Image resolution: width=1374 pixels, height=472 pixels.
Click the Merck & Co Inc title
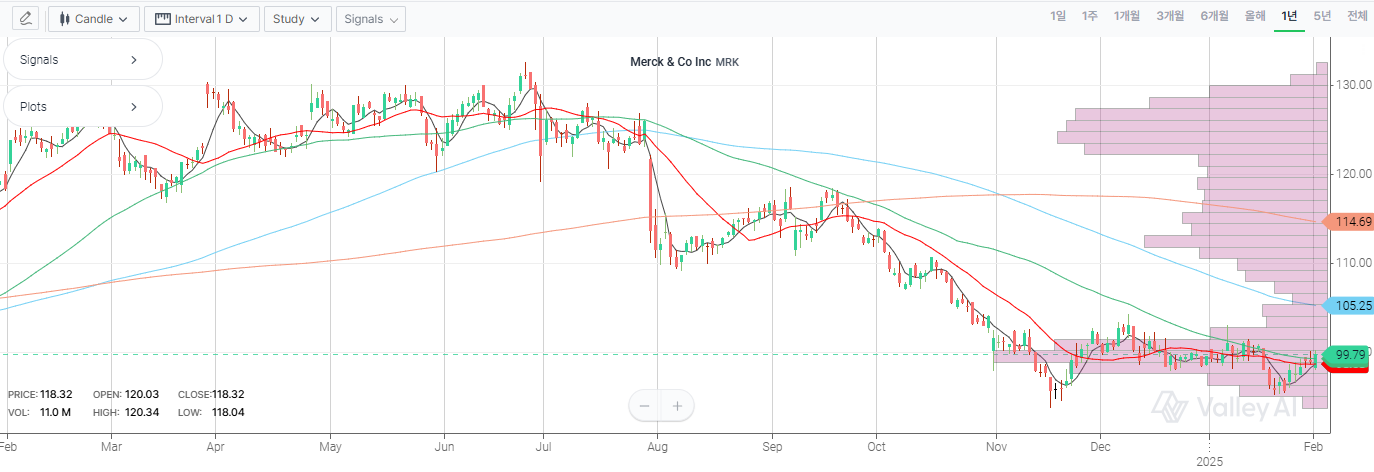tap(670, 62)
